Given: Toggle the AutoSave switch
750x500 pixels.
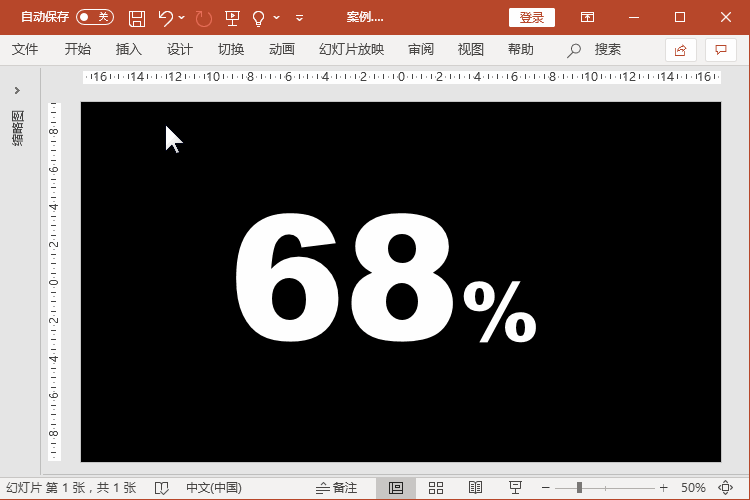Looking at the screenshot, I should coord(95,18).
